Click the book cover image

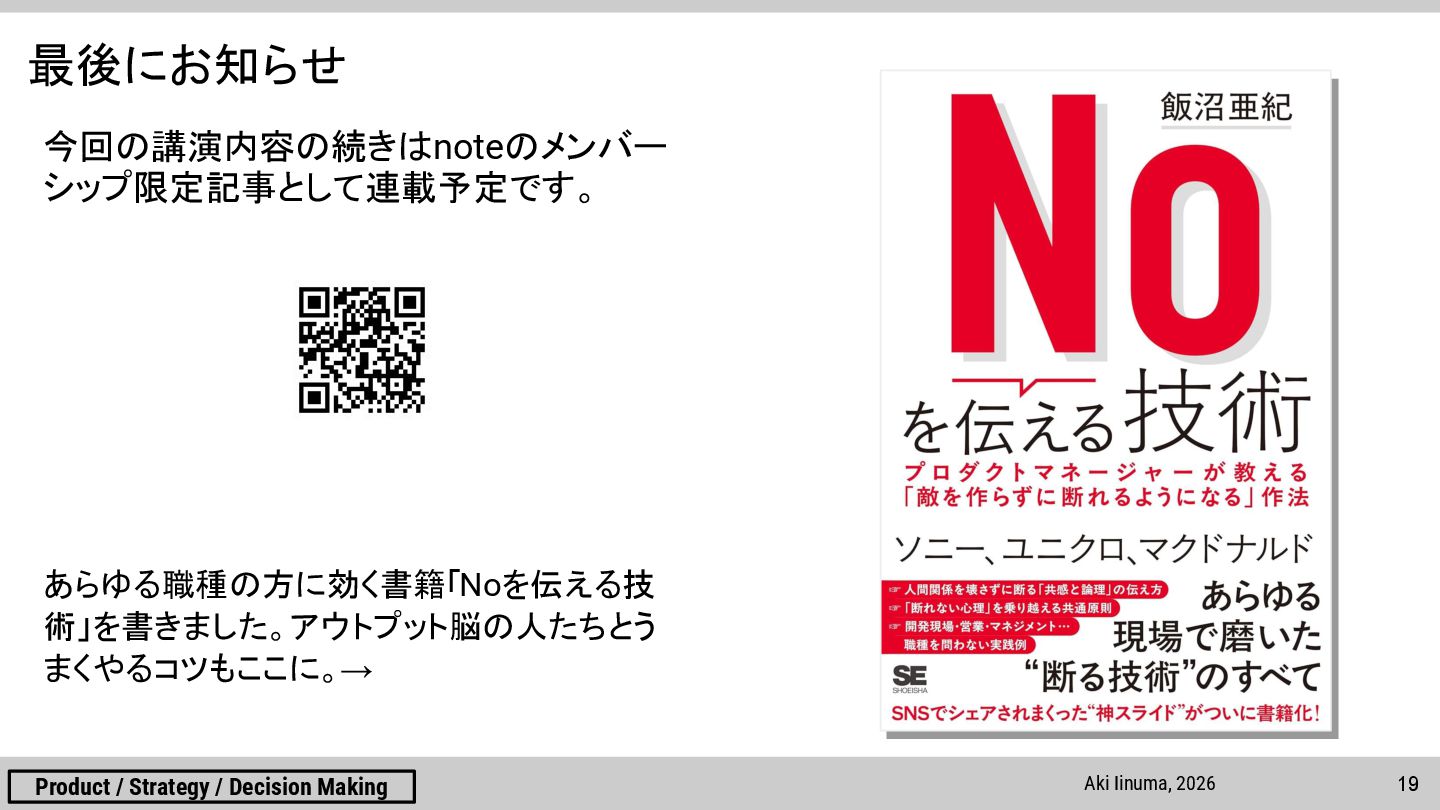pyautogui.click(x=1108, y=403)
